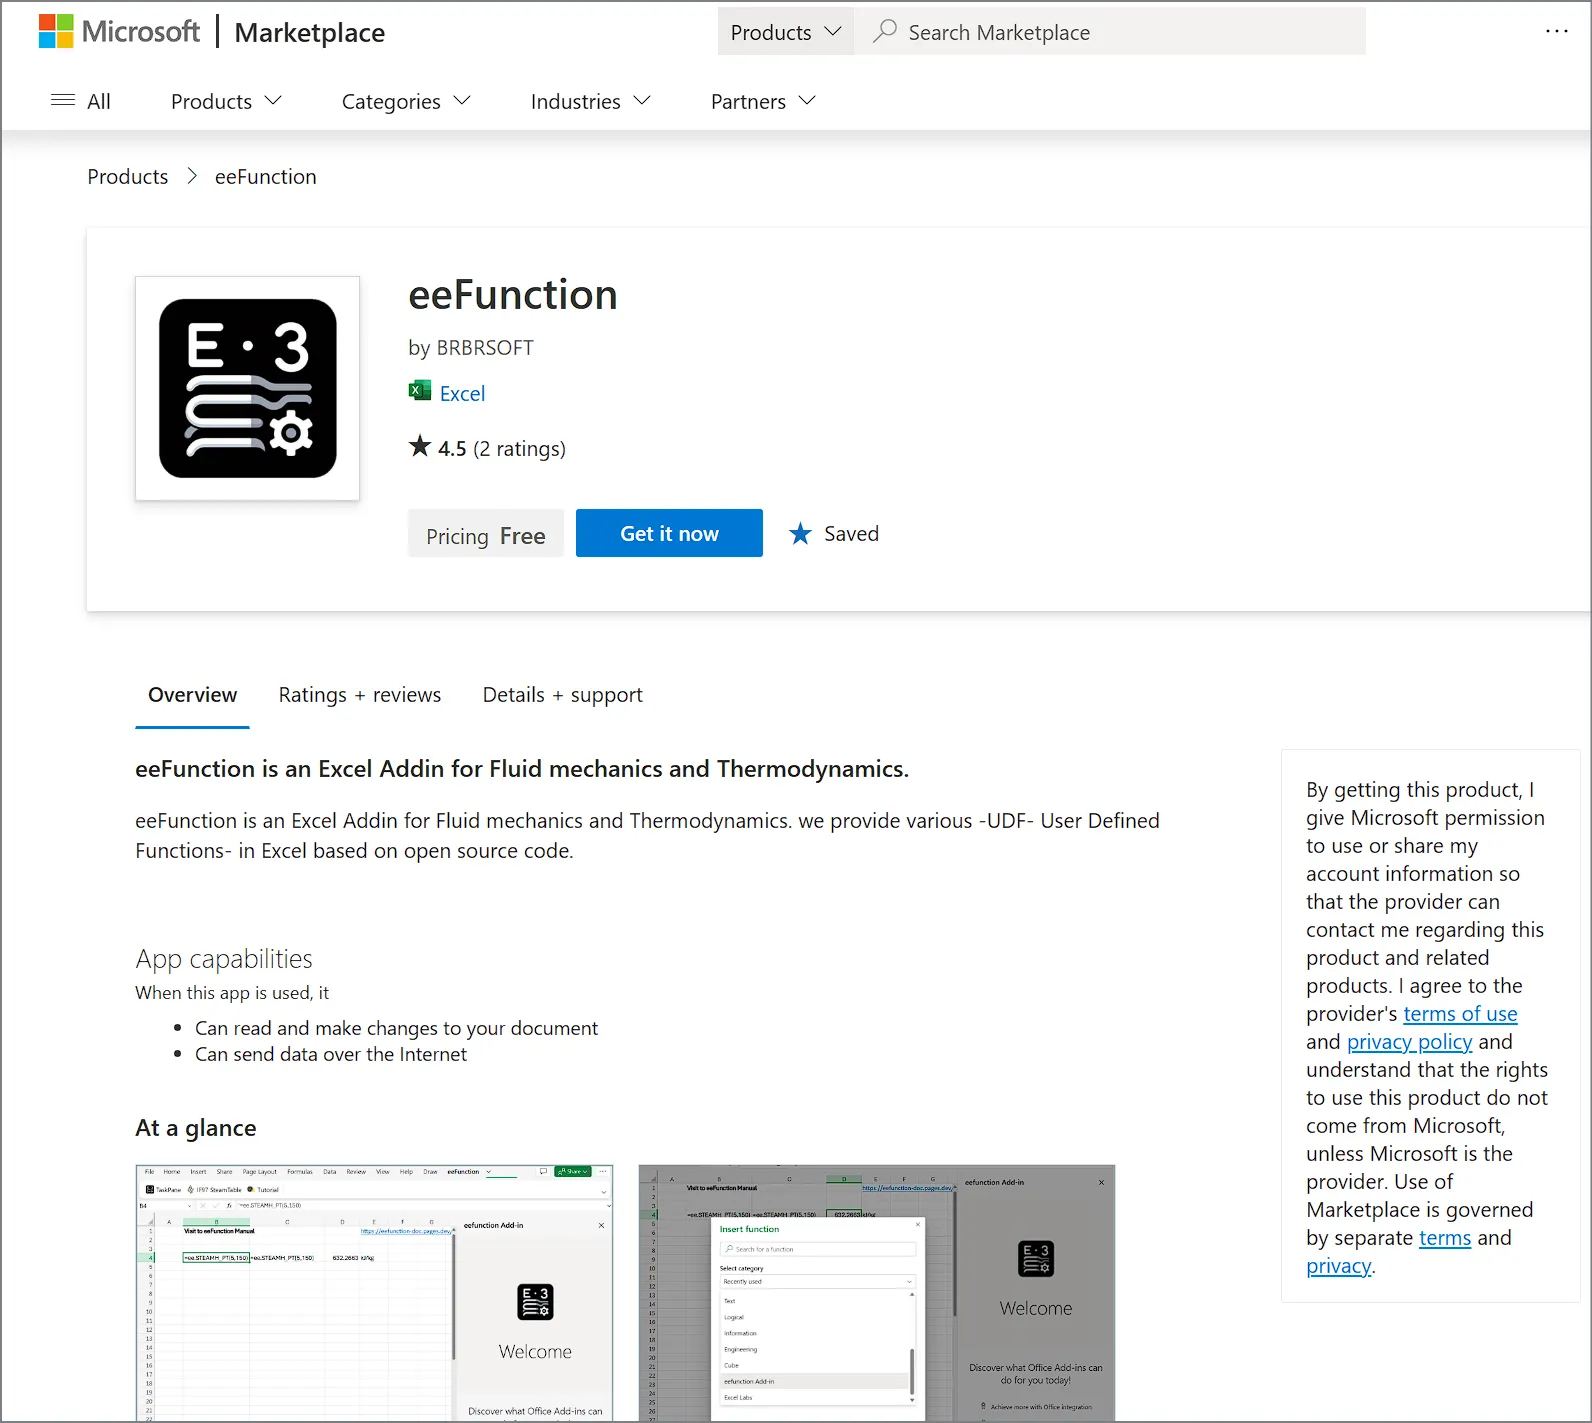The image size is (1592, 1423).
Task: Click the eeFunction app logo
Action: (x=247, y=388)
